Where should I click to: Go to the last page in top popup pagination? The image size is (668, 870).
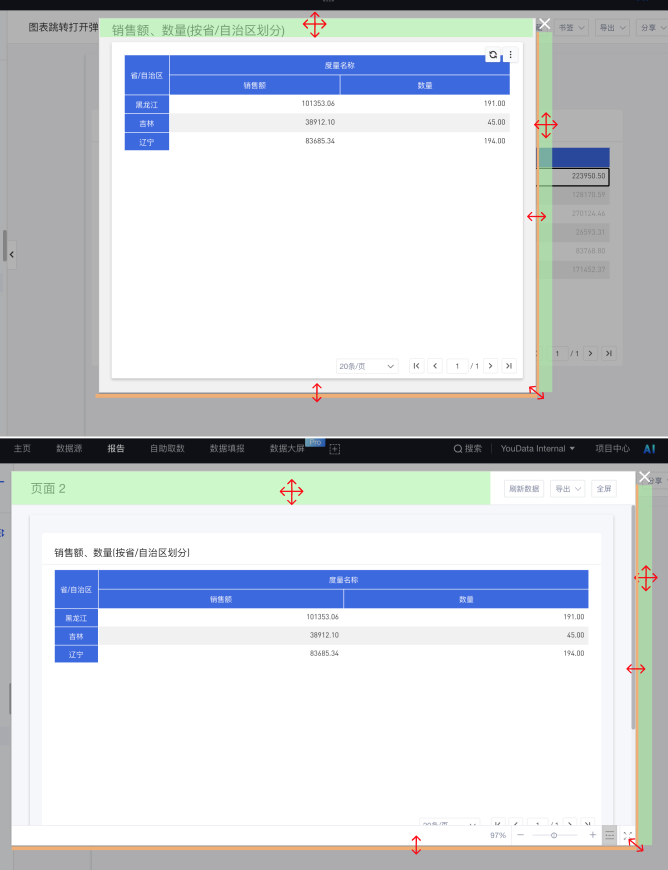509,366
